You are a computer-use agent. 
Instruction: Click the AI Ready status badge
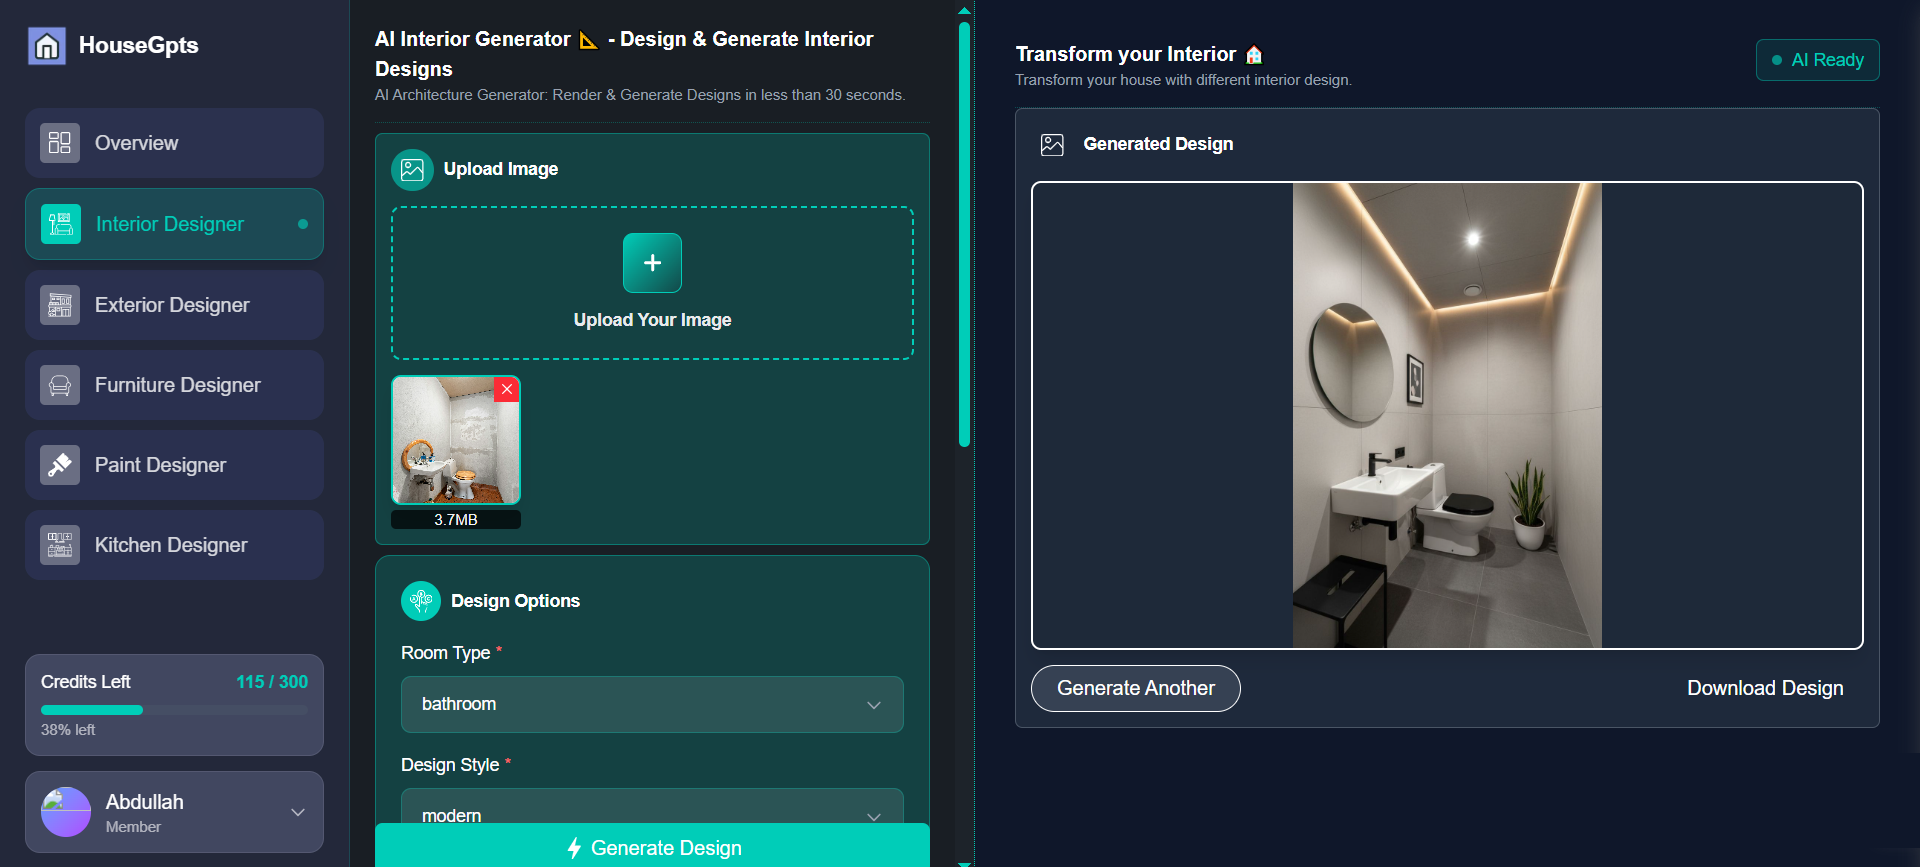coord(1817,60)
